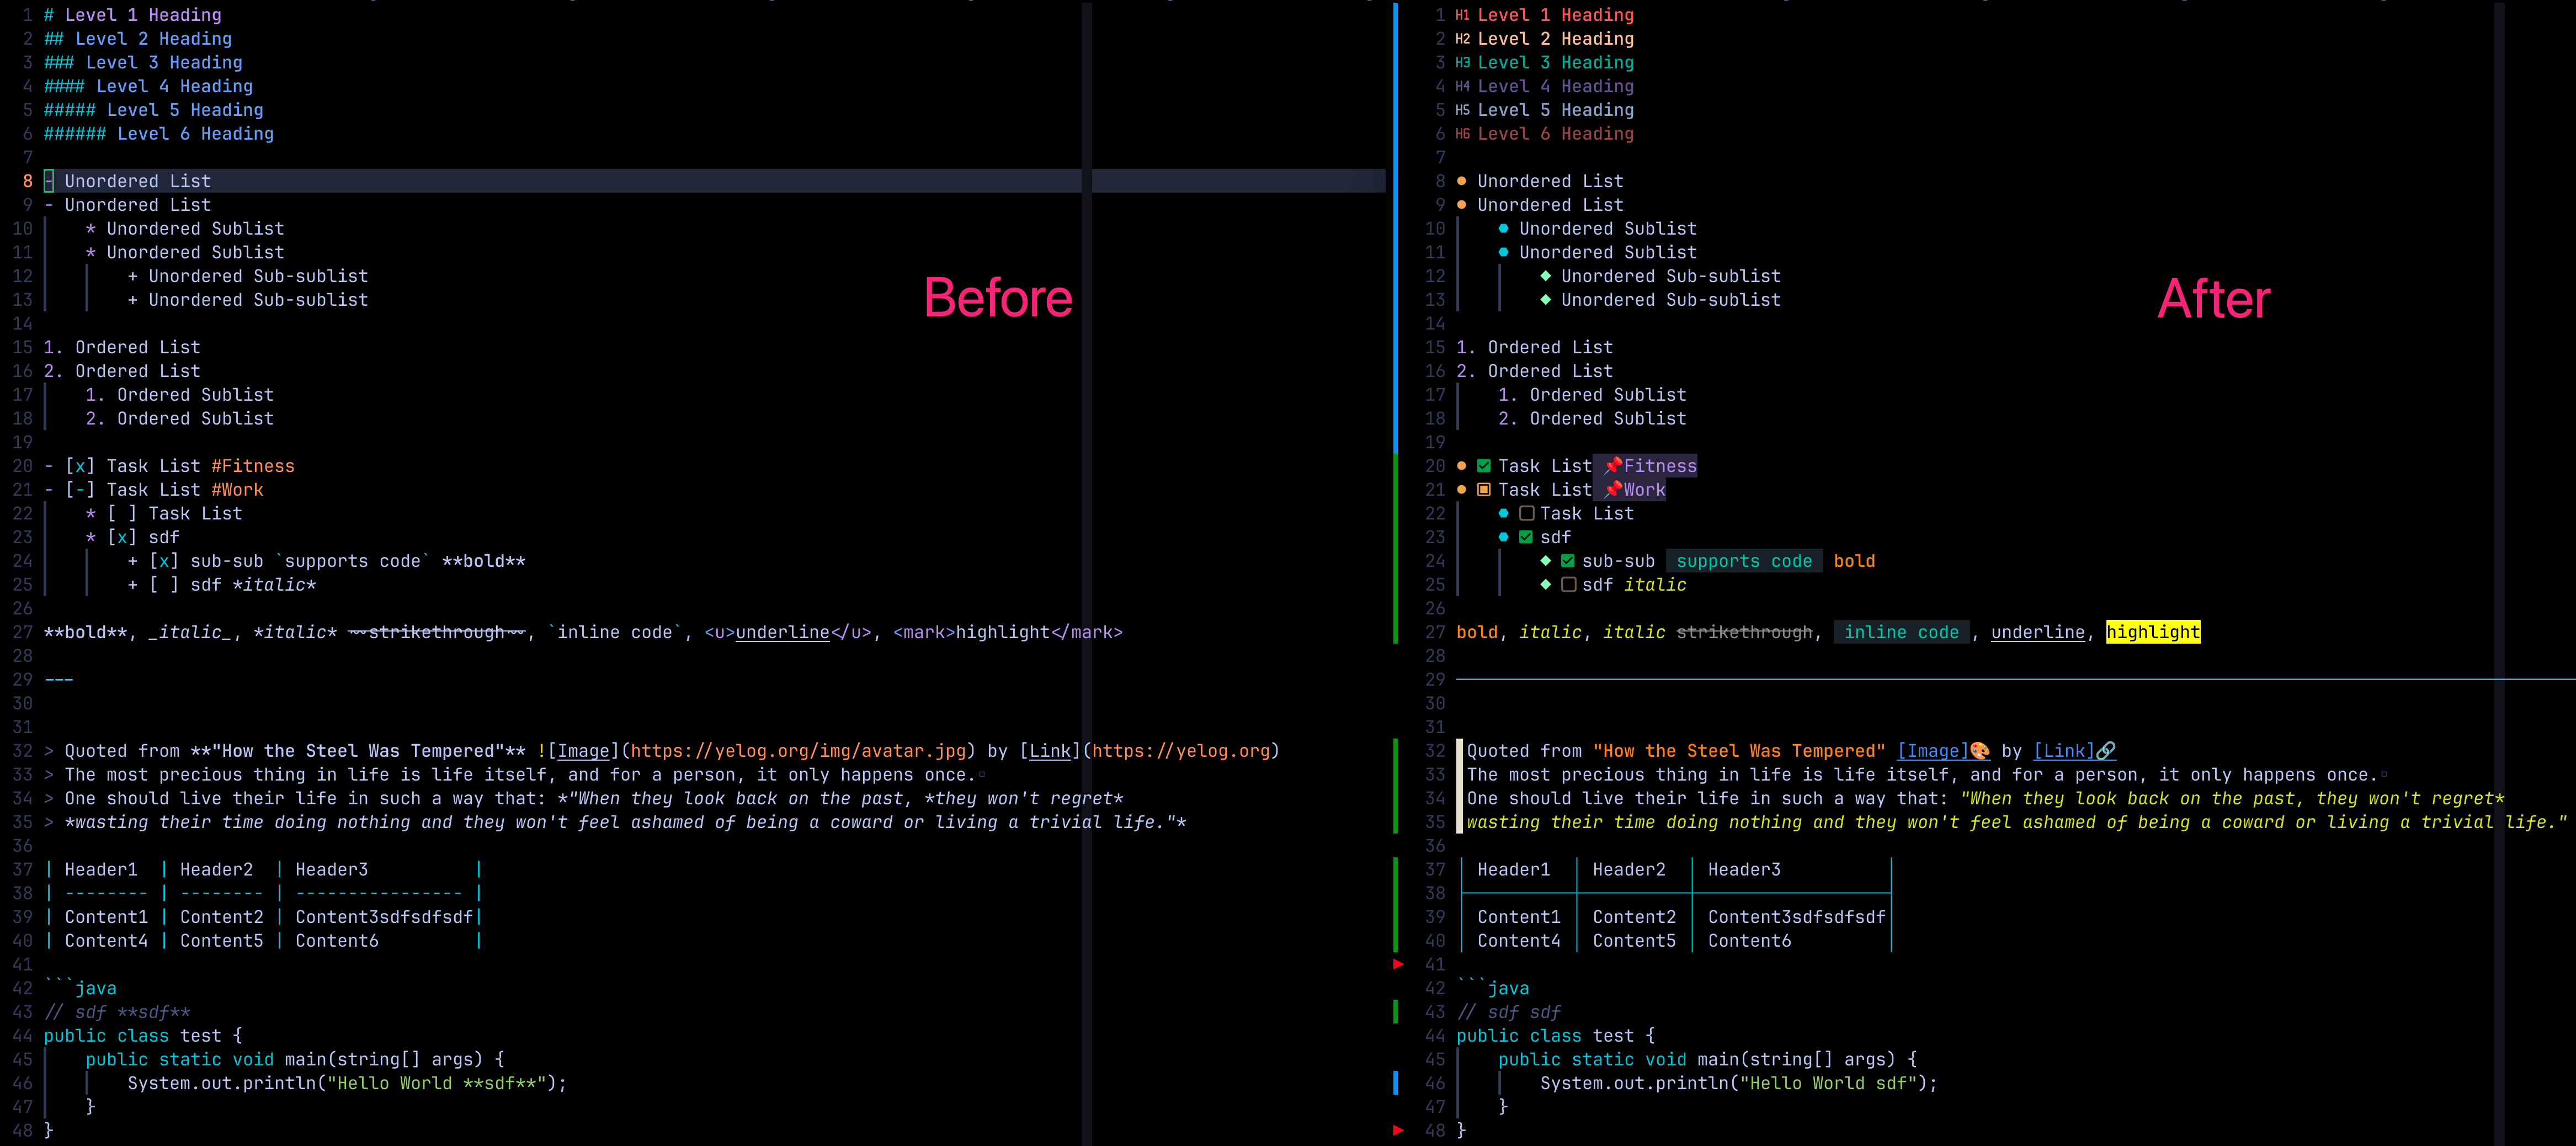Click the orange bullet on rendered line 9
The width and height of the screenshot is (2576, 1146).
click(x=1462, y=205)
